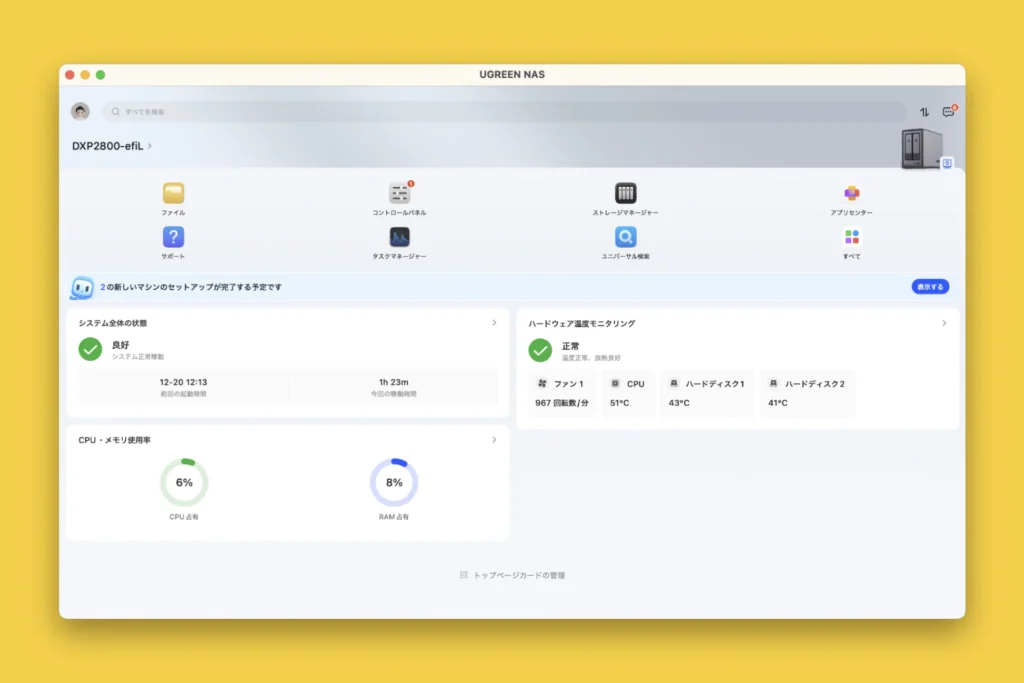The image size is (1024, 683).
Task: Open the ファイル (Files) app icon
Action: 173,194
